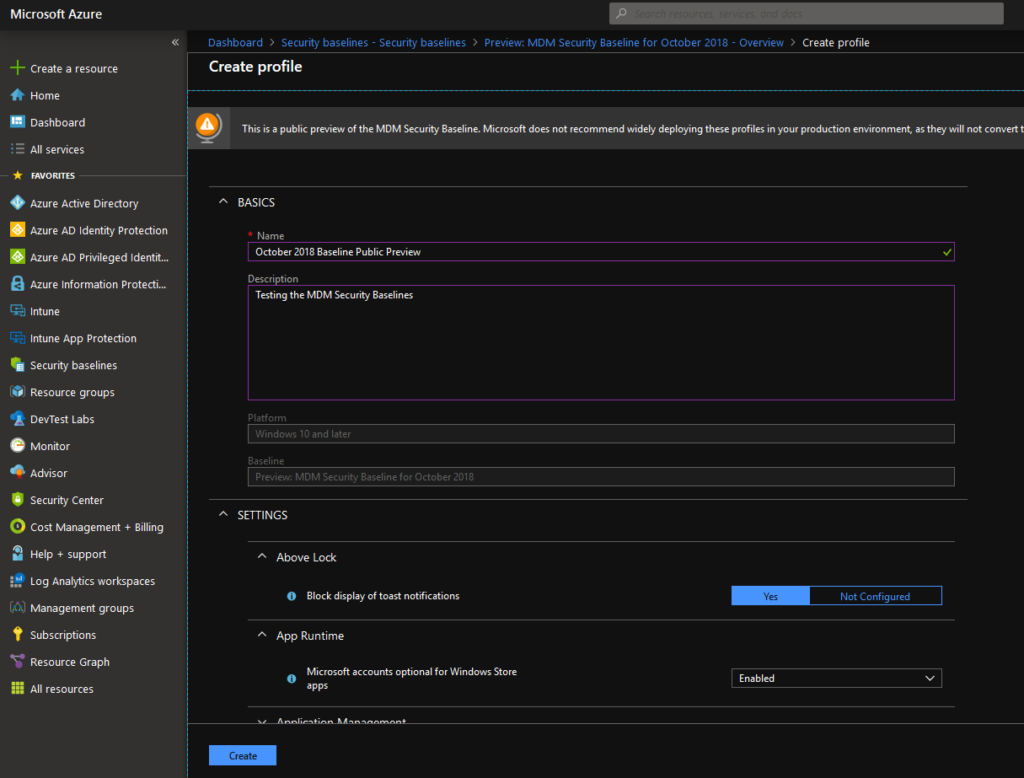The height and width of the screenshot is (778, 1024).
Task: Open MDM Security Baseline Overview breadcrumb
Action: click(x=633, y=42)
